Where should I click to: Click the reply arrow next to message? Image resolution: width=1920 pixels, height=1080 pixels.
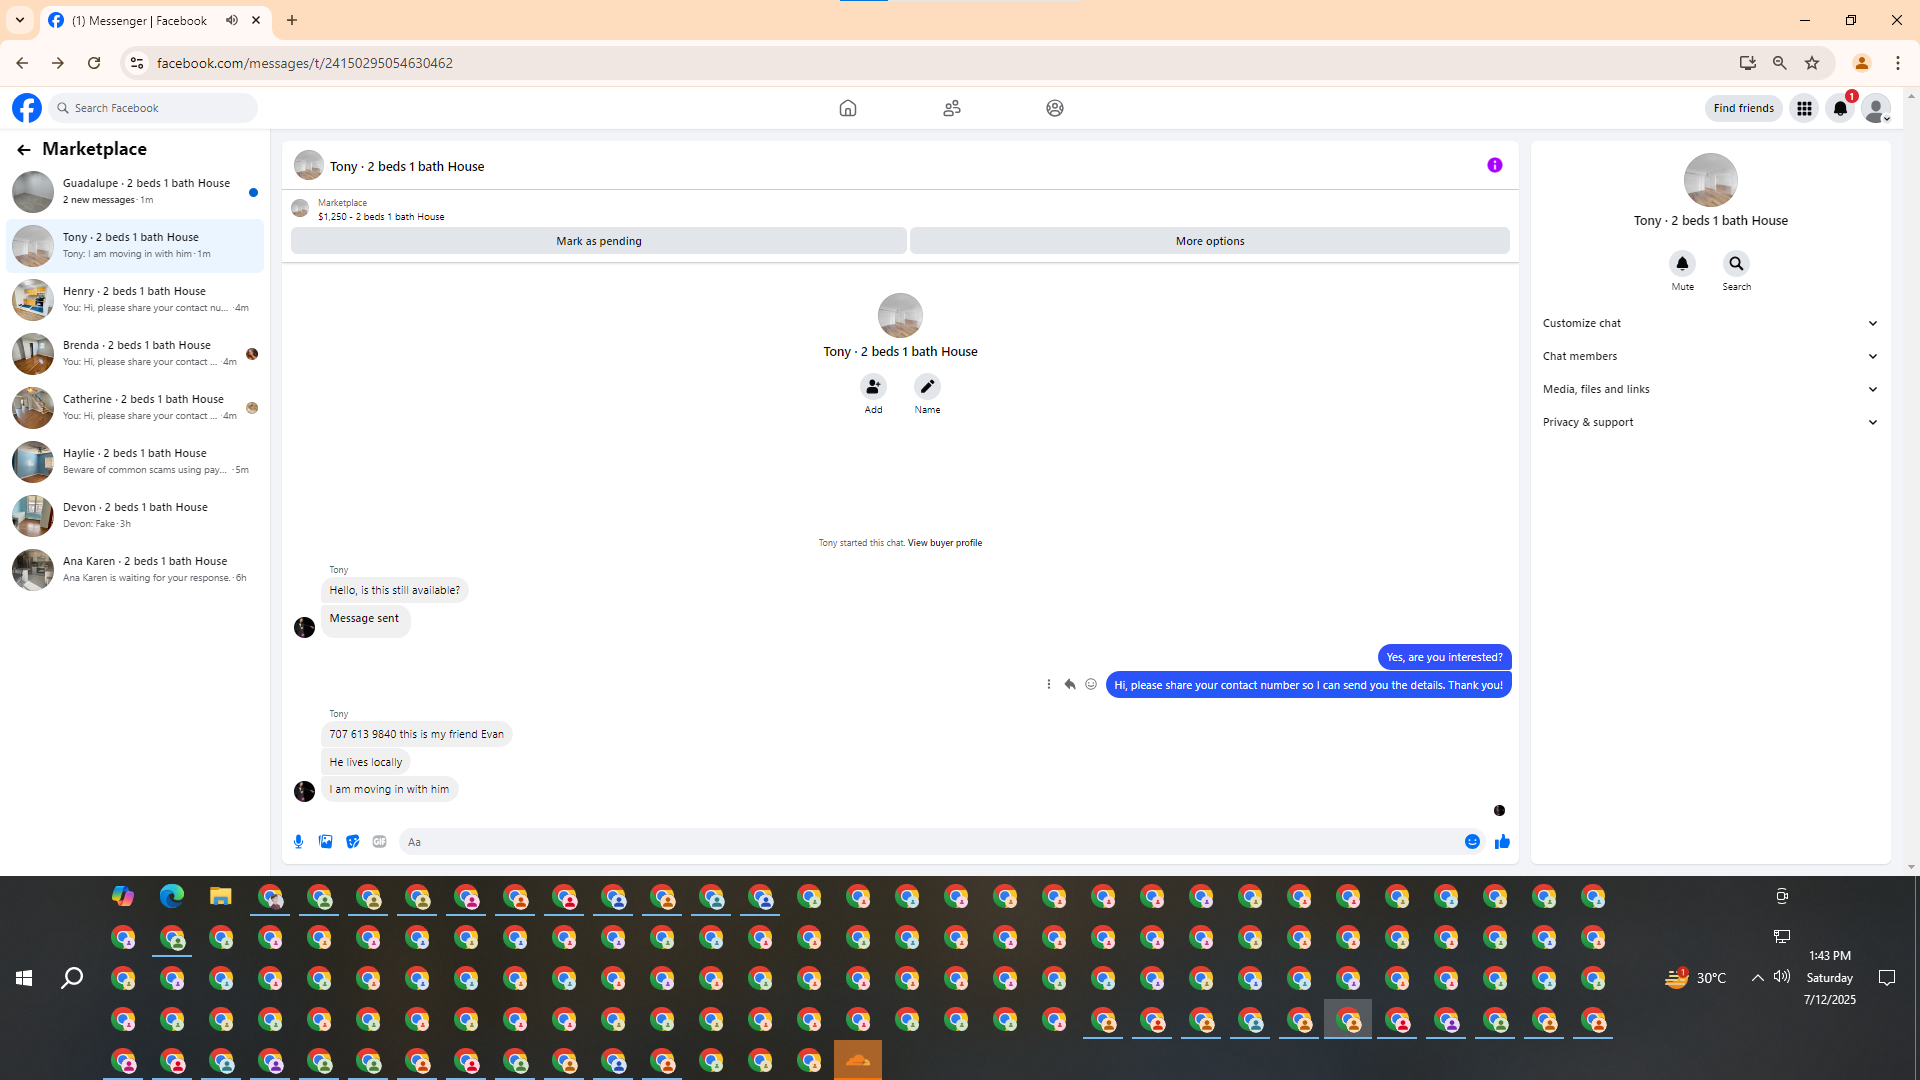(x=1070, y=685)
